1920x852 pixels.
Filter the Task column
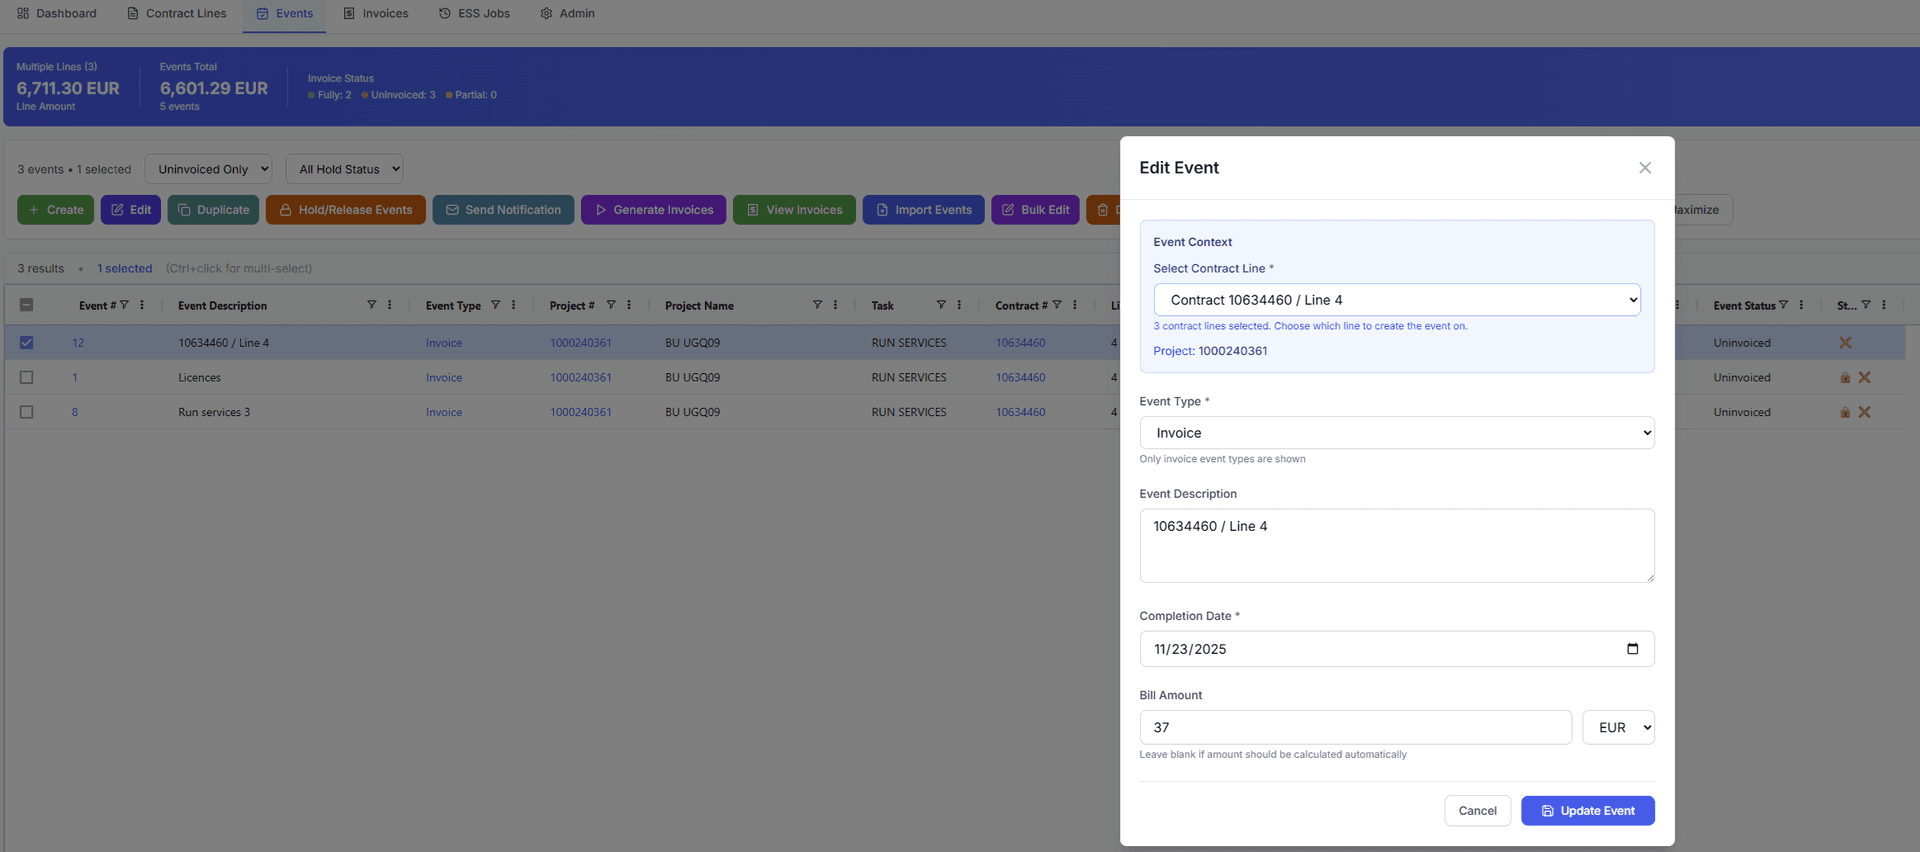[x=941, y=305]
